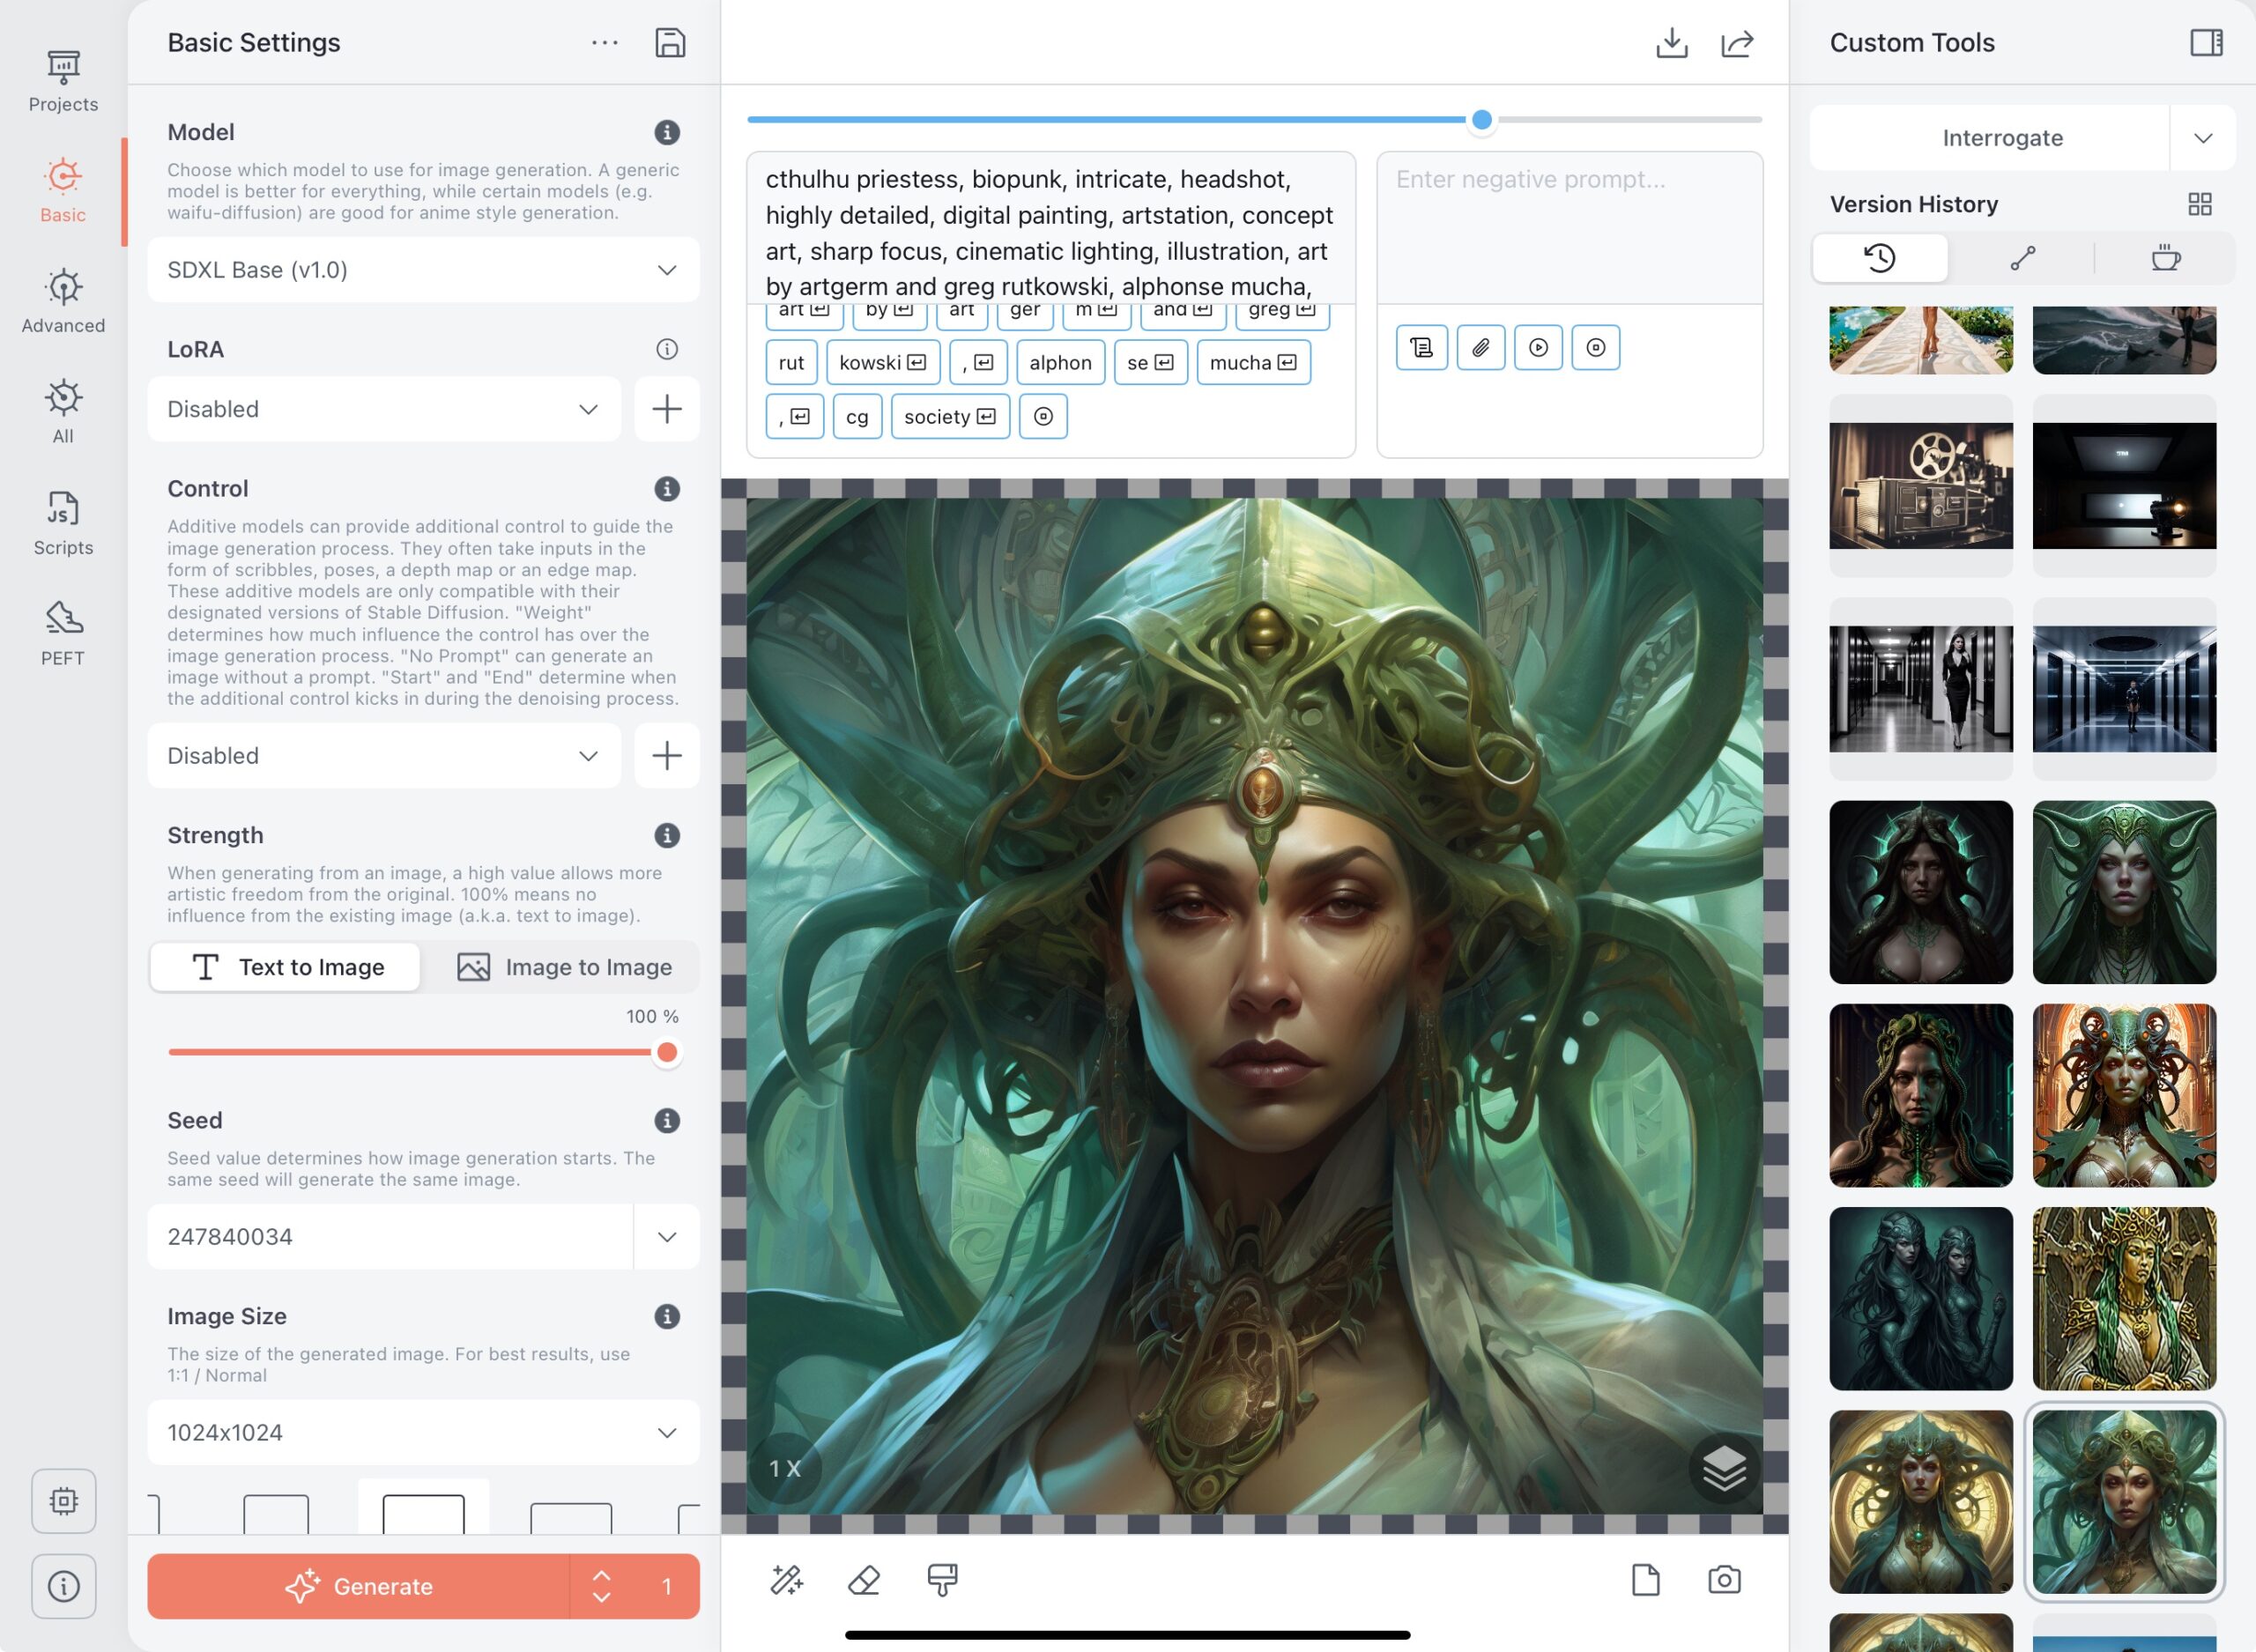Image resolution: width=2256 pixels, height=1652 pixels.
Task: Click into the cthulhu priestess prompt text
Action: 1050,232
